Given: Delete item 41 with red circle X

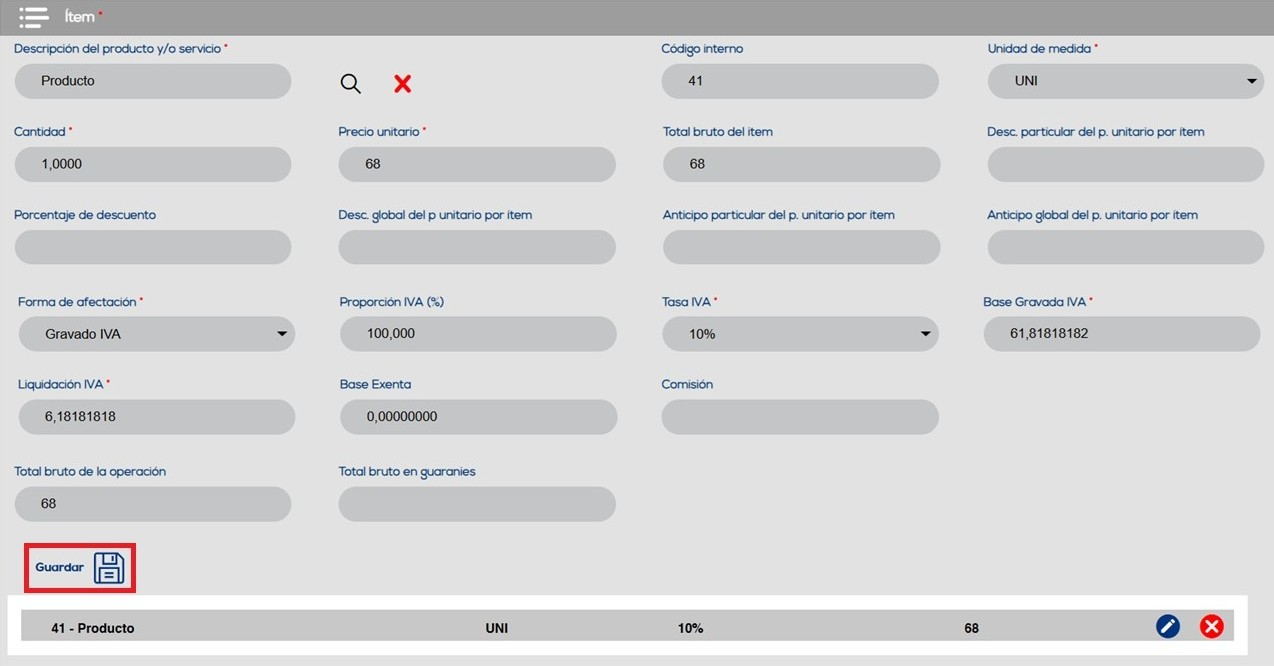Looking at the screenshot, I should (x=1211, y=627).
